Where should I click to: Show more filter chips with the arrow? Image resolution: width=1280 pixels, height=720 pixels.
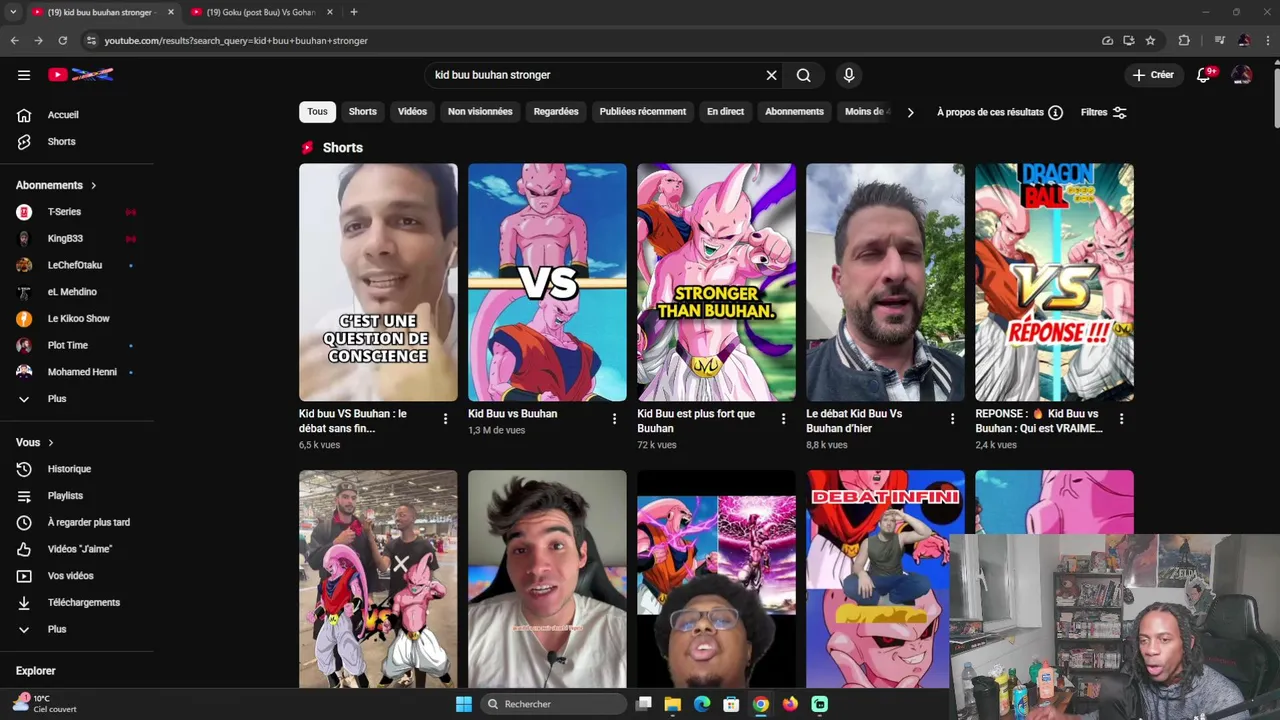click(x=910, y=112)
